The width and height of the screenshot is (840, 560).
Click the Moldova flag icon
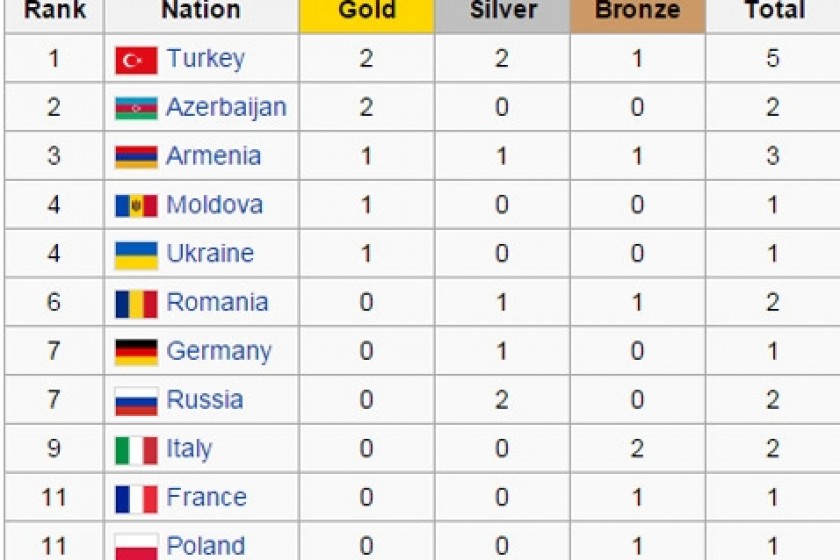[136, 206]
